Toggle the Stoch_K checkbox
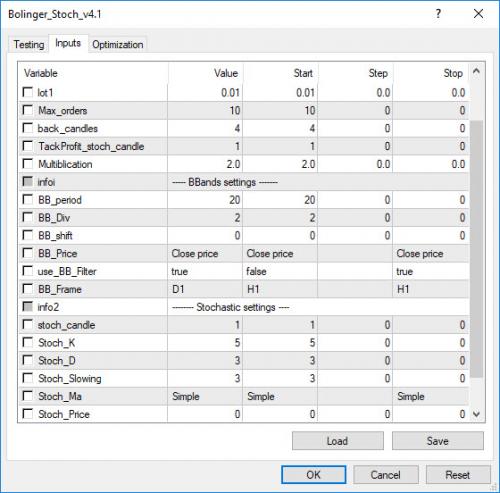Screen dimensions: 500x493 click(x=27, y=342)
